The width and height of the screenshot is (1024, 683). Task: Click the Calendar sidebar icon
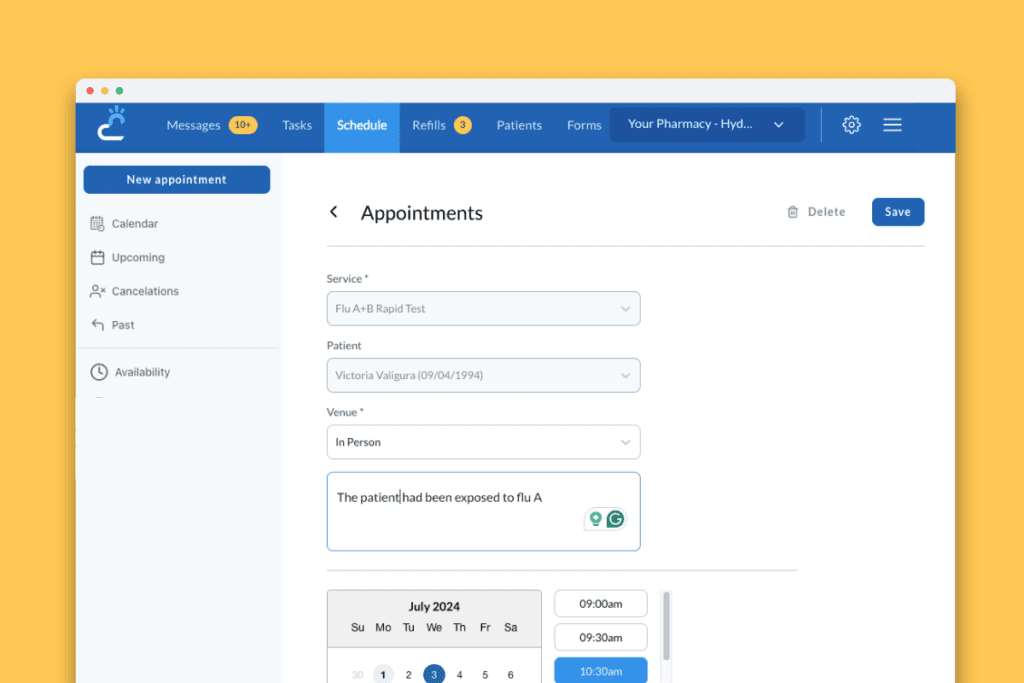tap(97, 223)
